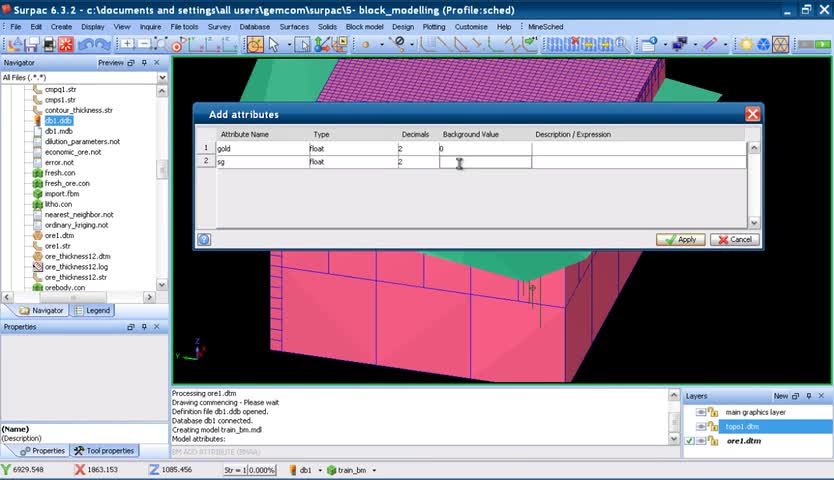Click the highlighted orbit view mode icon

[255, 45]
